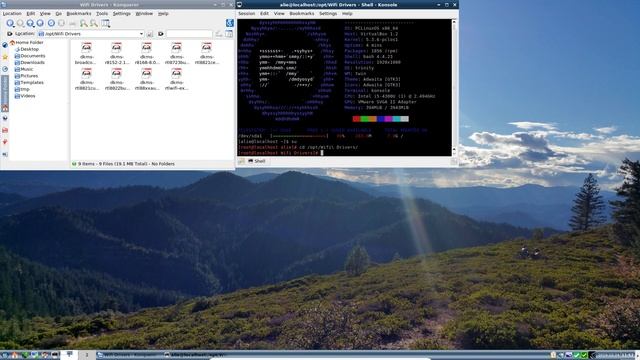The height and width of the screenshot is (360, 640).
Task: Select the Templates folder in the tree
Action: [29, 82]
